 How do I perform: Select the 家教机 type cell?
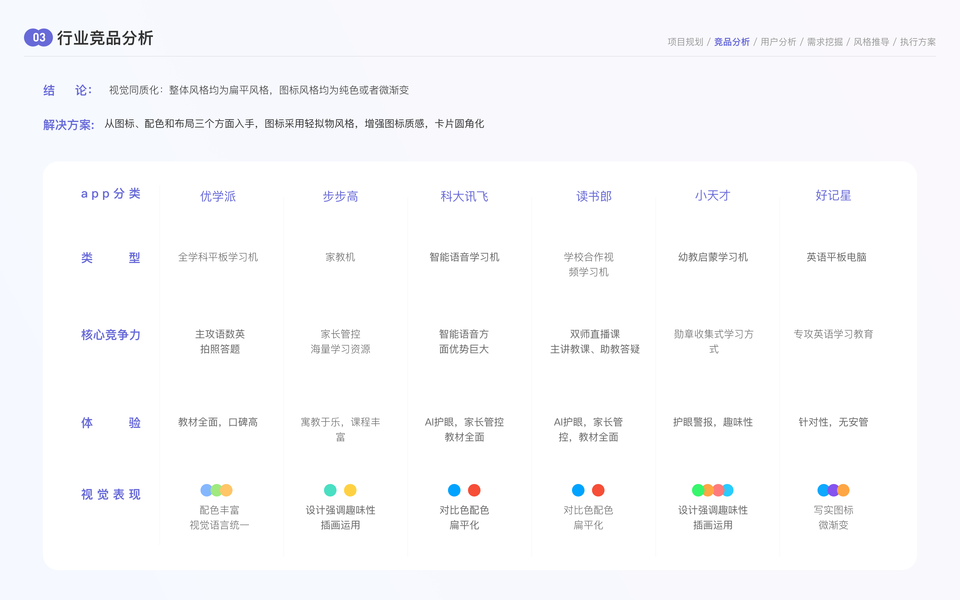(340, 257)
